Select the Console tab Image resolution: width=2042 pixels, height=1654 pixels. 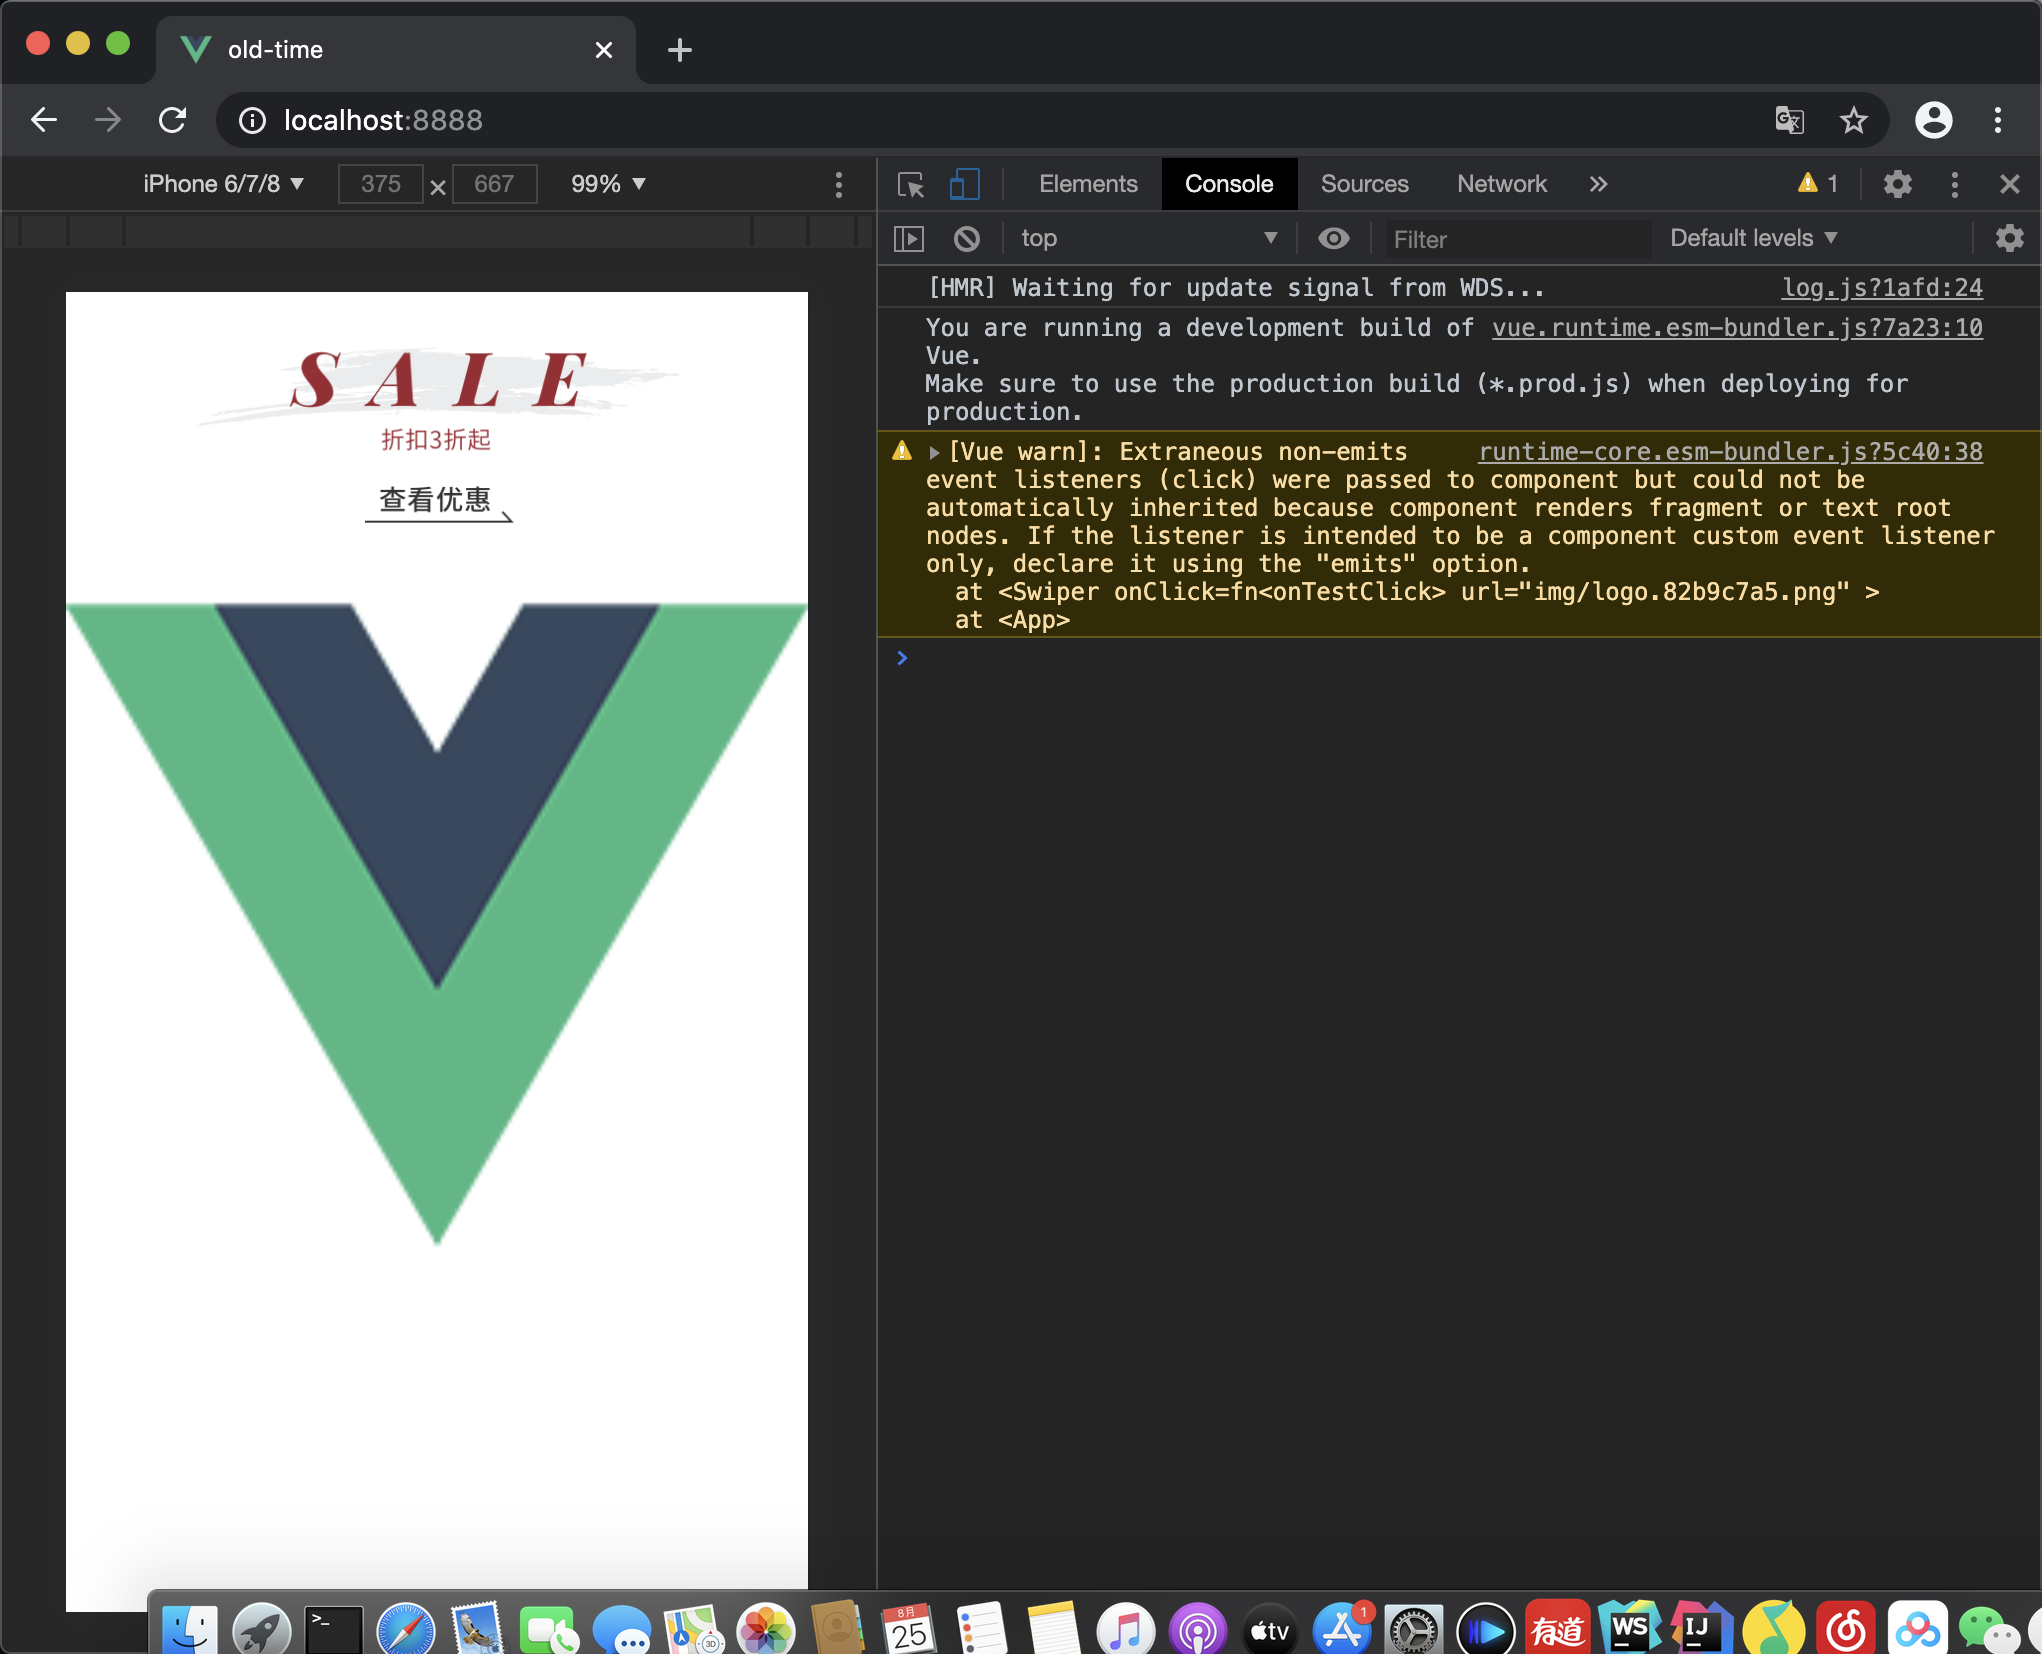point(1229,184)
